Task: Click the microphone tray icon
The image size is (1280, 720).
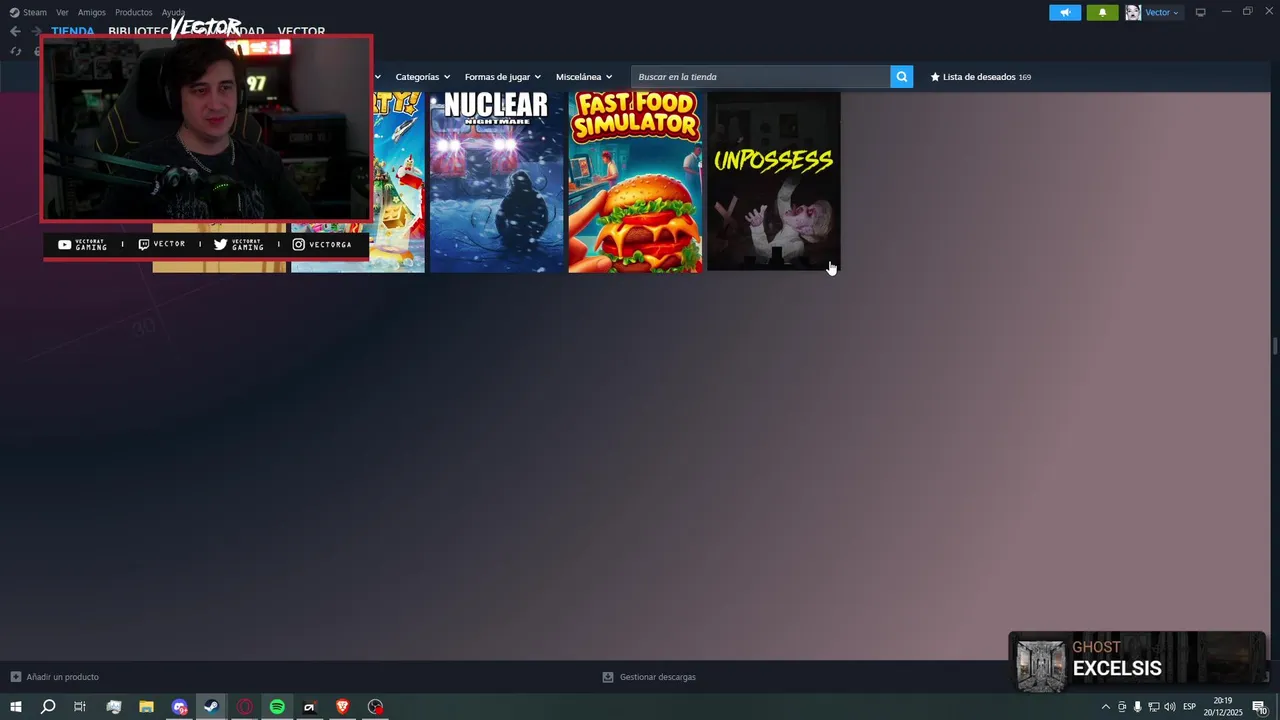Action: pos(1137,707)
